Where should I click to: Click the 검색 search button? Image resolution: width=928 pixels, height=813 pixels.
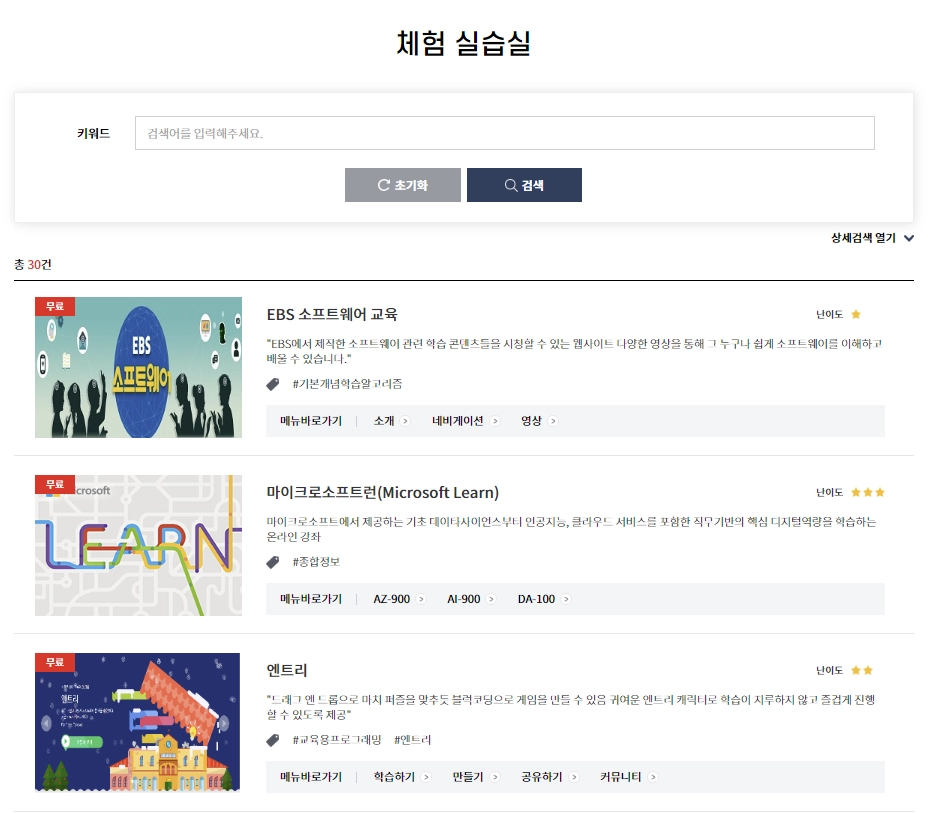524,185
